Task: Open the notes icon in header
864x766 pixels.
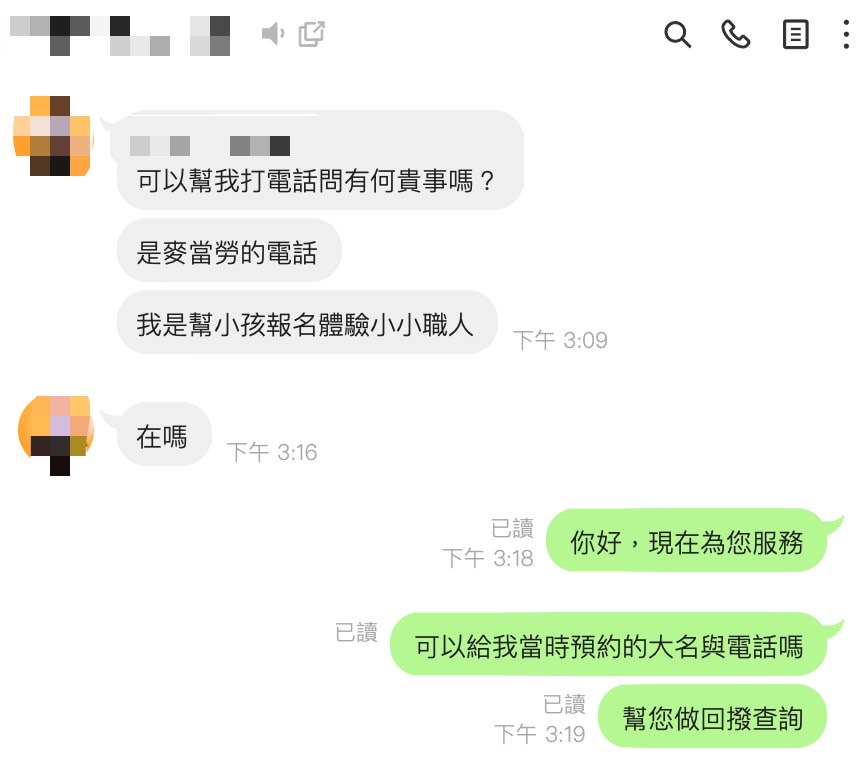Action: pyautogui.click(x=795, y=35)
